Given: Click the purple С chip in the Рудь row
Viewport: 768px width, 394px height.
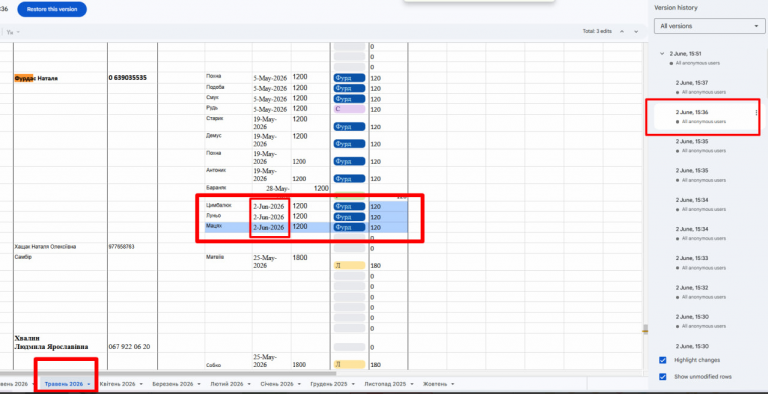Looking at the screenshot, I should 350,109.
